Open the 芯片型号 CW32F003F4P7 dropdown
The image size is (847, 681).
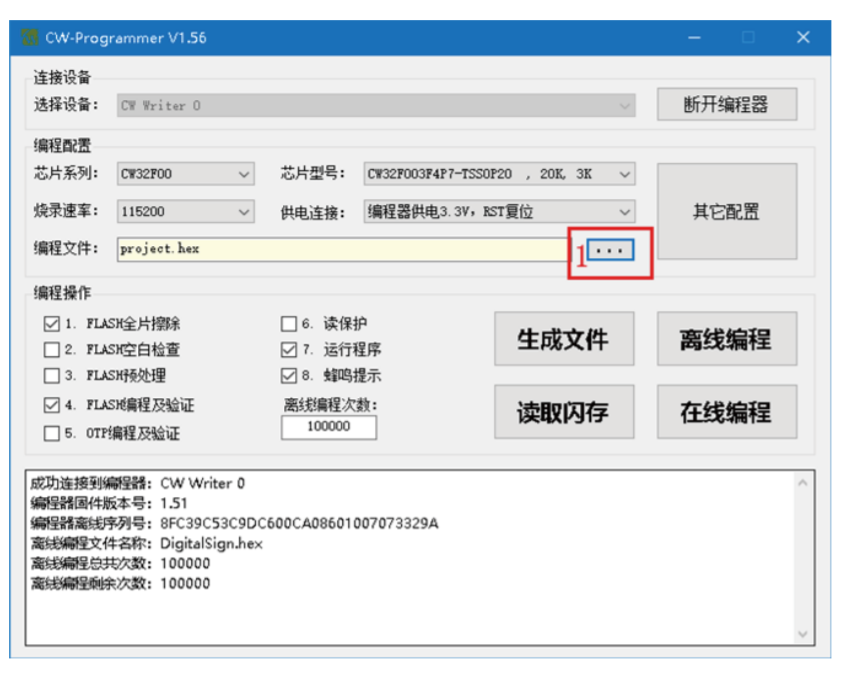[x=500, y=174]
